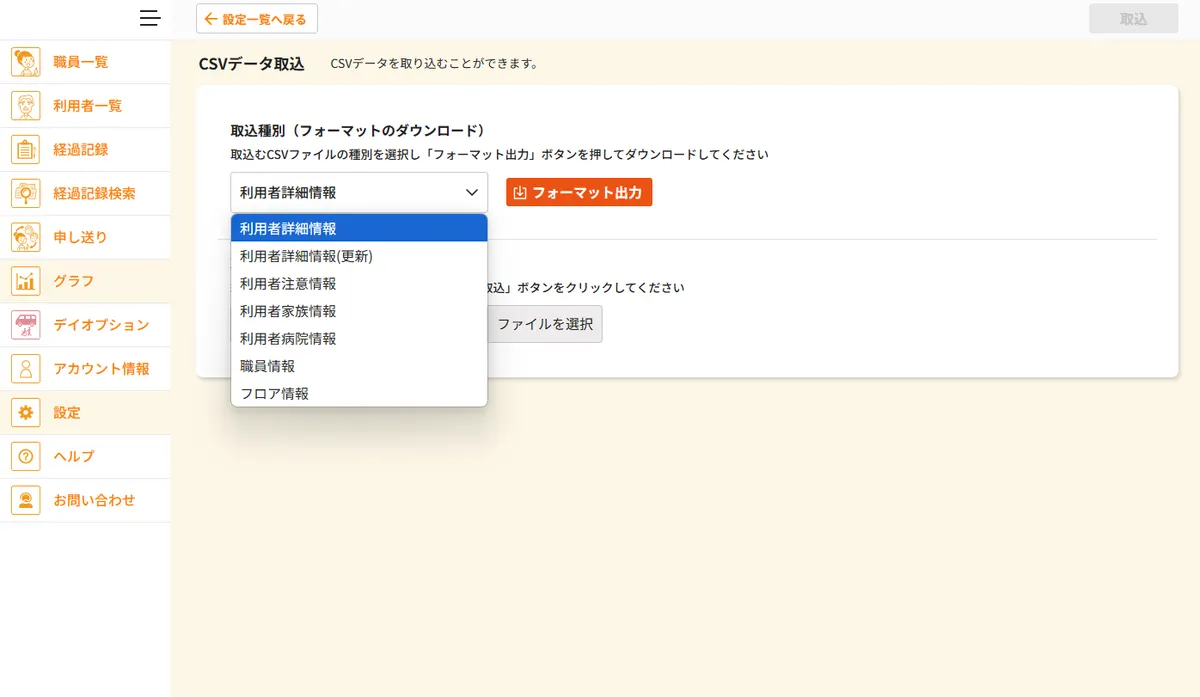
Task: Open 利用者一覧 in the sidebar
Action: tap(85, 106)
